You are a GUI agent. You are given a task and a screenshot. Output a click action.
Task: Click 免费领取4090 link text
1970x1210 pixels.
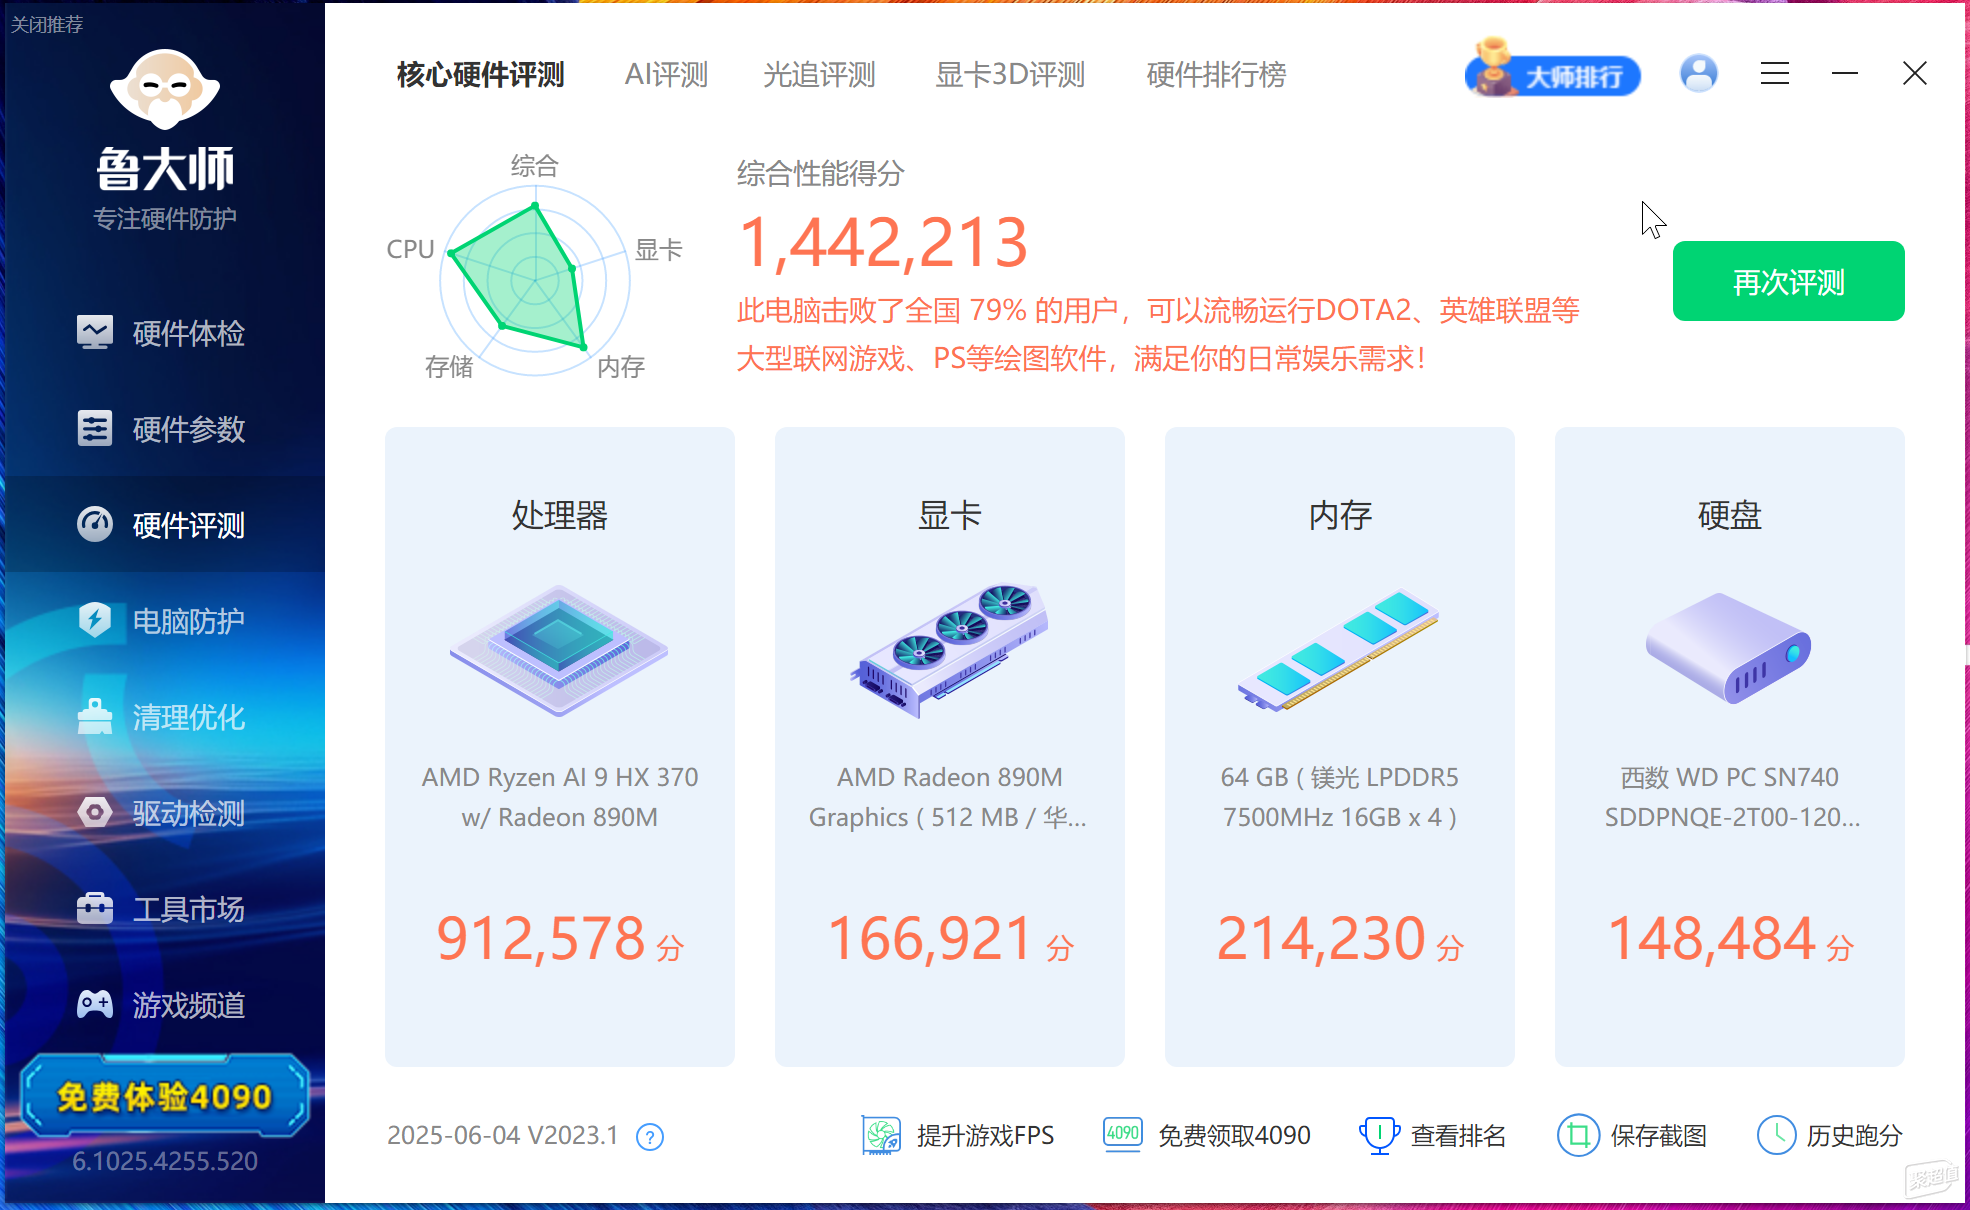(x=1234, y=1136)
